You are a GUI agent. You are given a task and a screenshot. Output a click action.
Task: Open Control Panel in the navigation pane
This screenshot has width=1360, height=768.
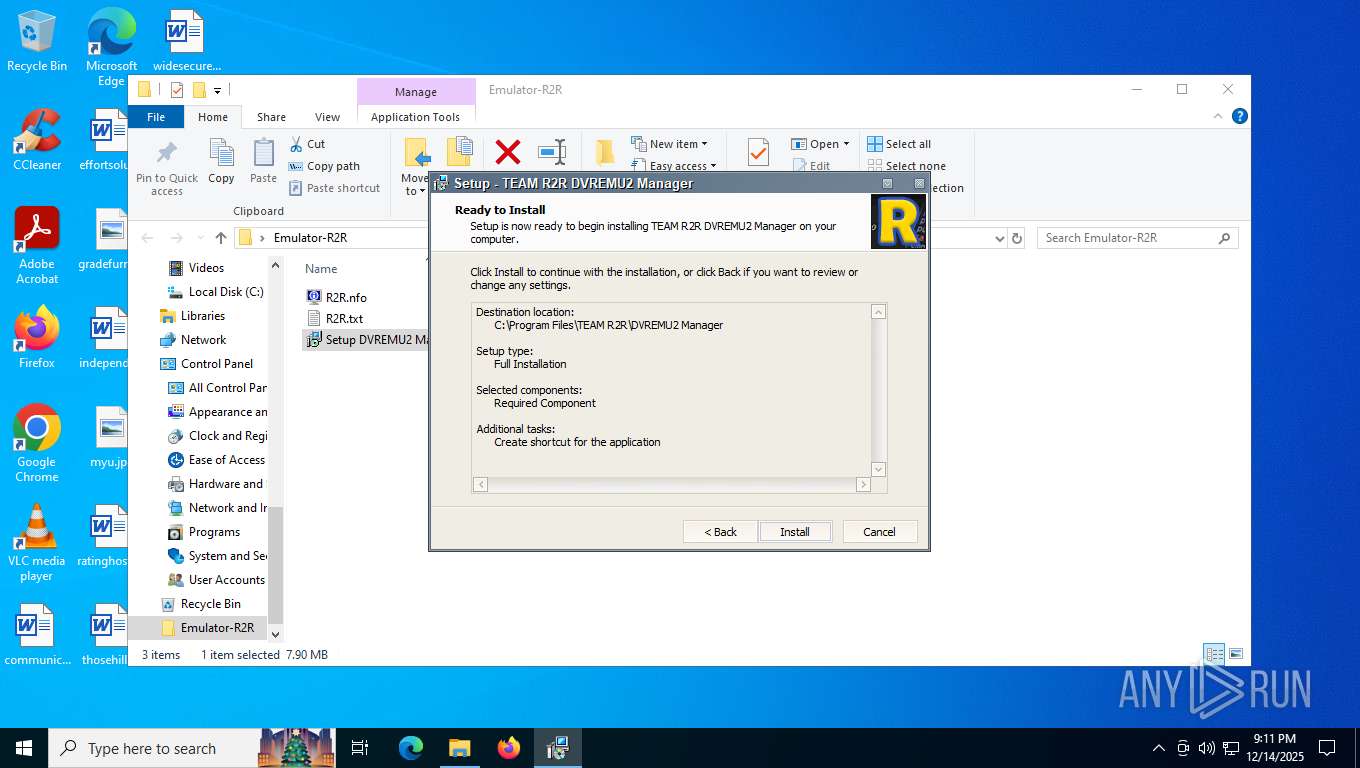pyautogui.click(x=206, y=364)
